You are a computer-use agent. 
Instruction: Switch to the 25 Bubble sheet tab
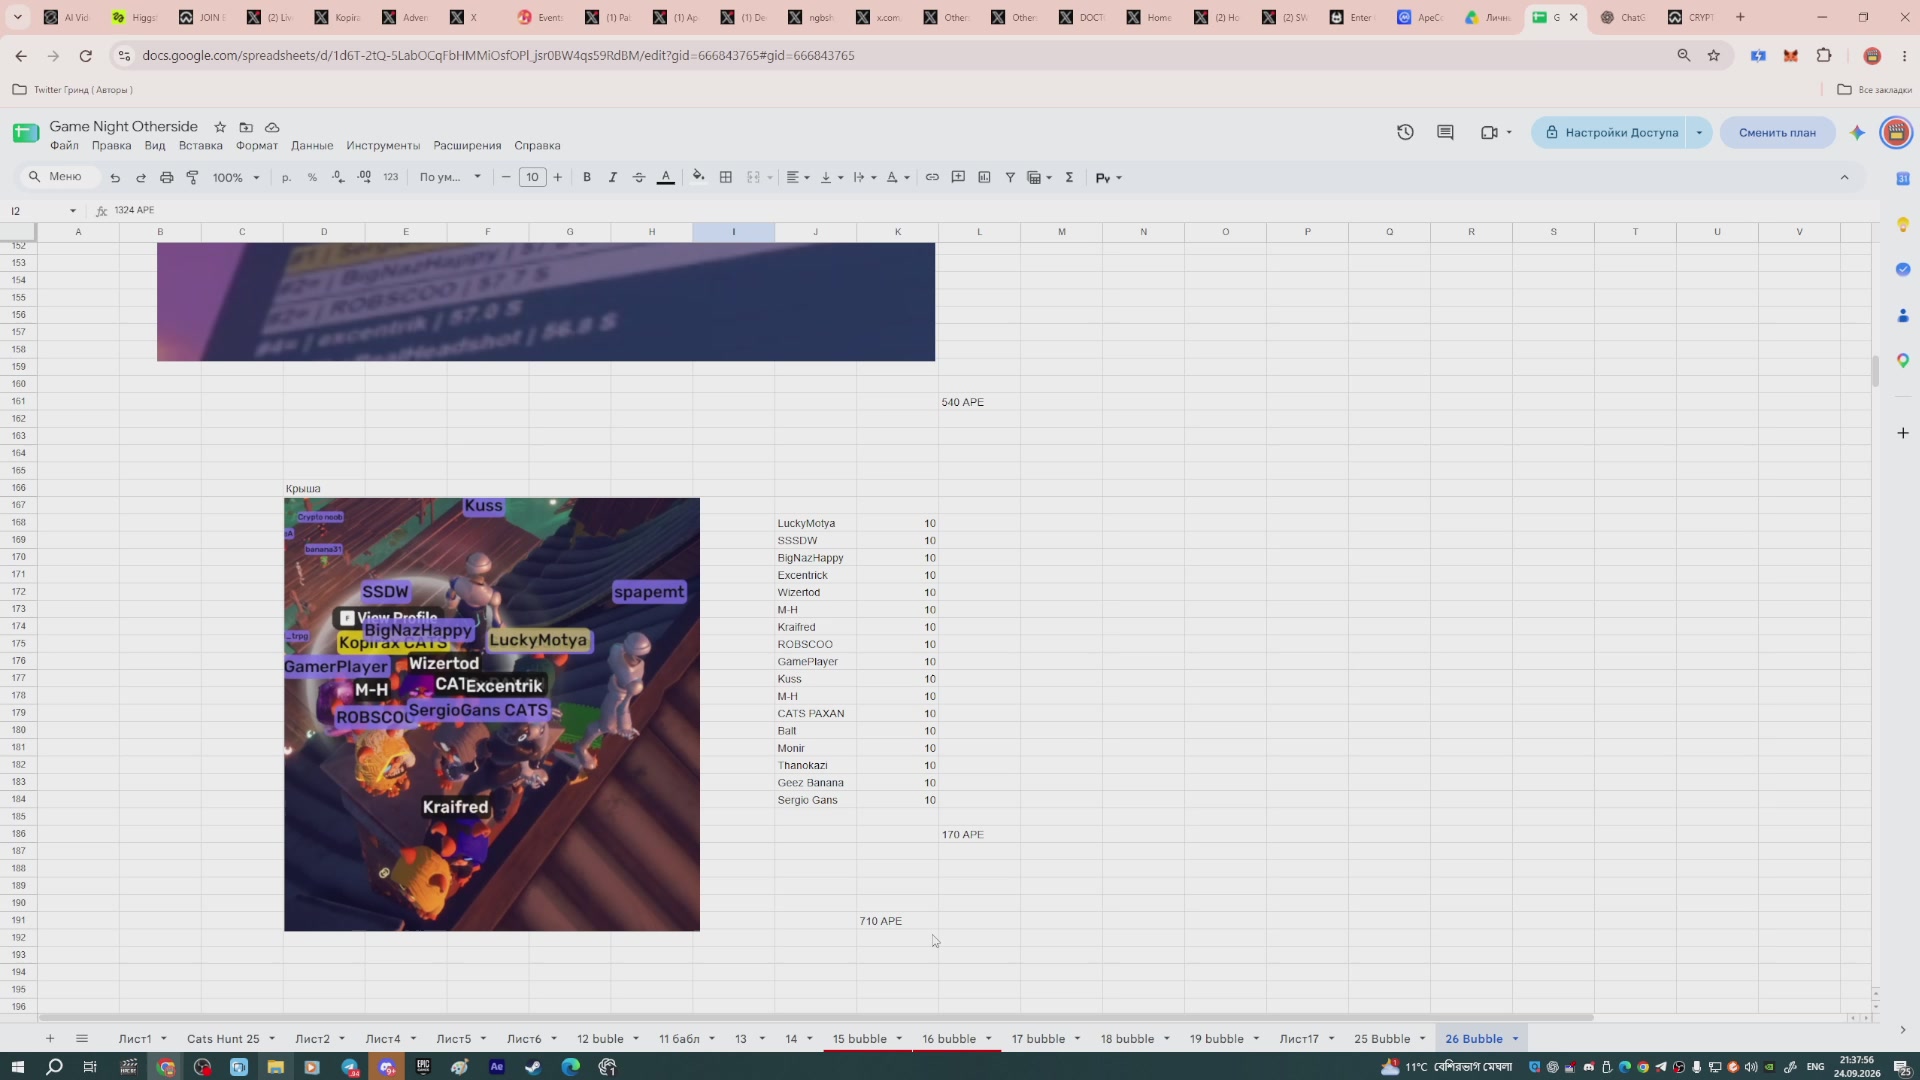1382,1039
